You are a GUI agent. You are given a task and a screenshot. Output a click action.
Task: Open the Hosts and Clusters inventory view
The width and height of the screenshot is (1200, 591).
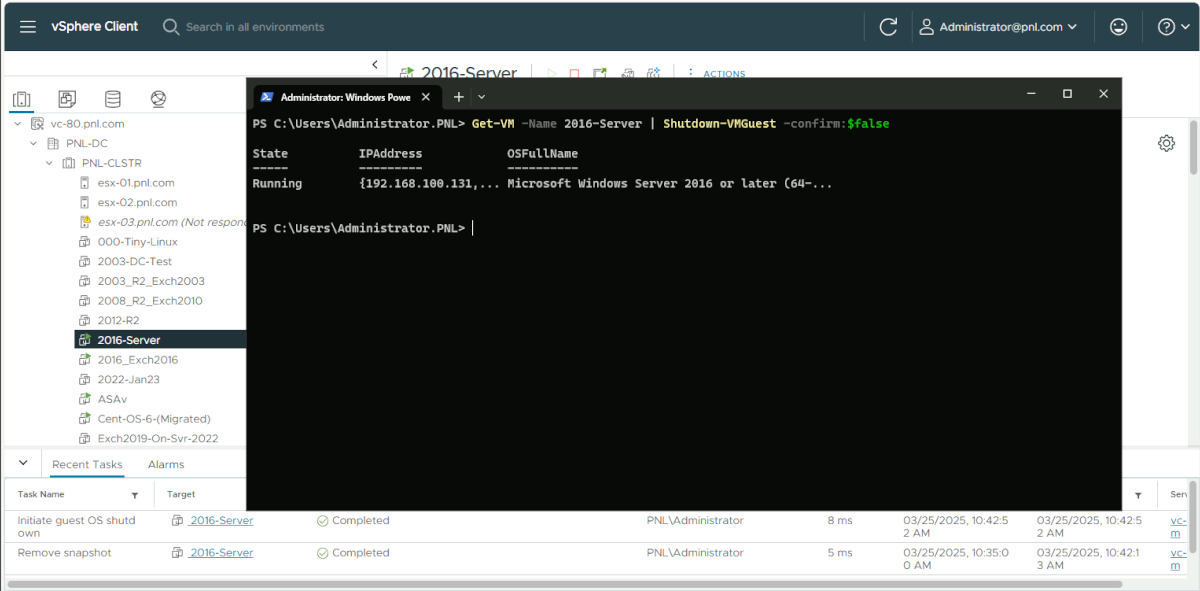[22, 99]
